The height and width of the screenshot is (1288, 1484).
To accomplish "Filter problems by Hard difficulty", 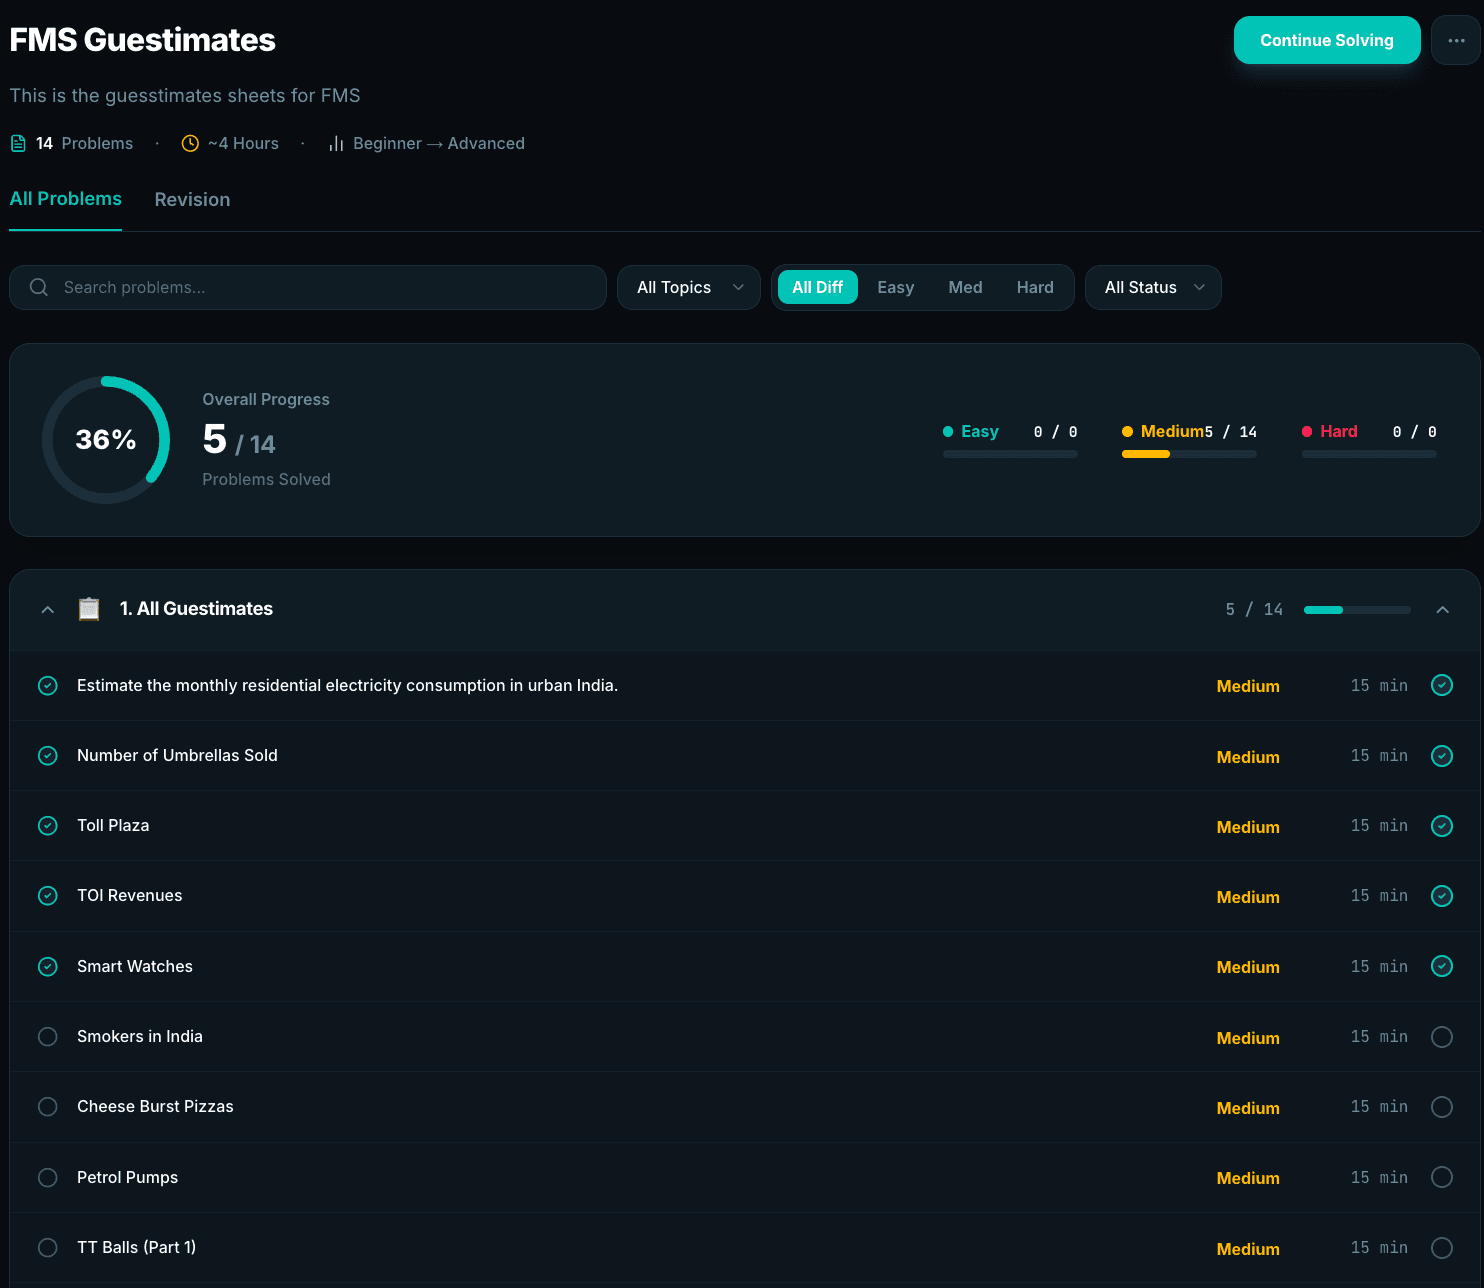I will point(1035,288).
